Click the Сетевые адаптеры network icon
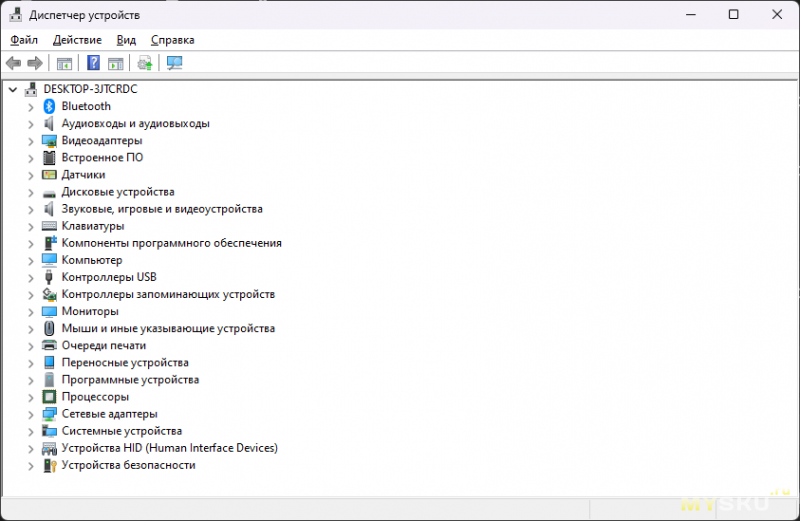 49,414
